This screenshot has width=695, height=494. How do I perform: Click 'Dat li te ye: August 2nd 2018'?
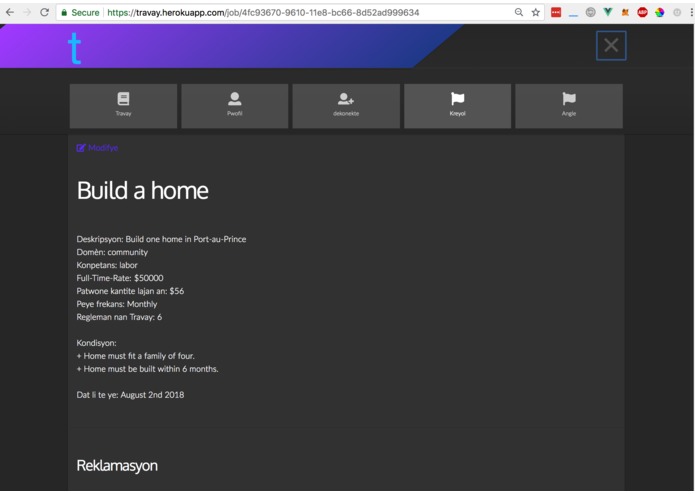pyautogui.click(x=130, y=395)
